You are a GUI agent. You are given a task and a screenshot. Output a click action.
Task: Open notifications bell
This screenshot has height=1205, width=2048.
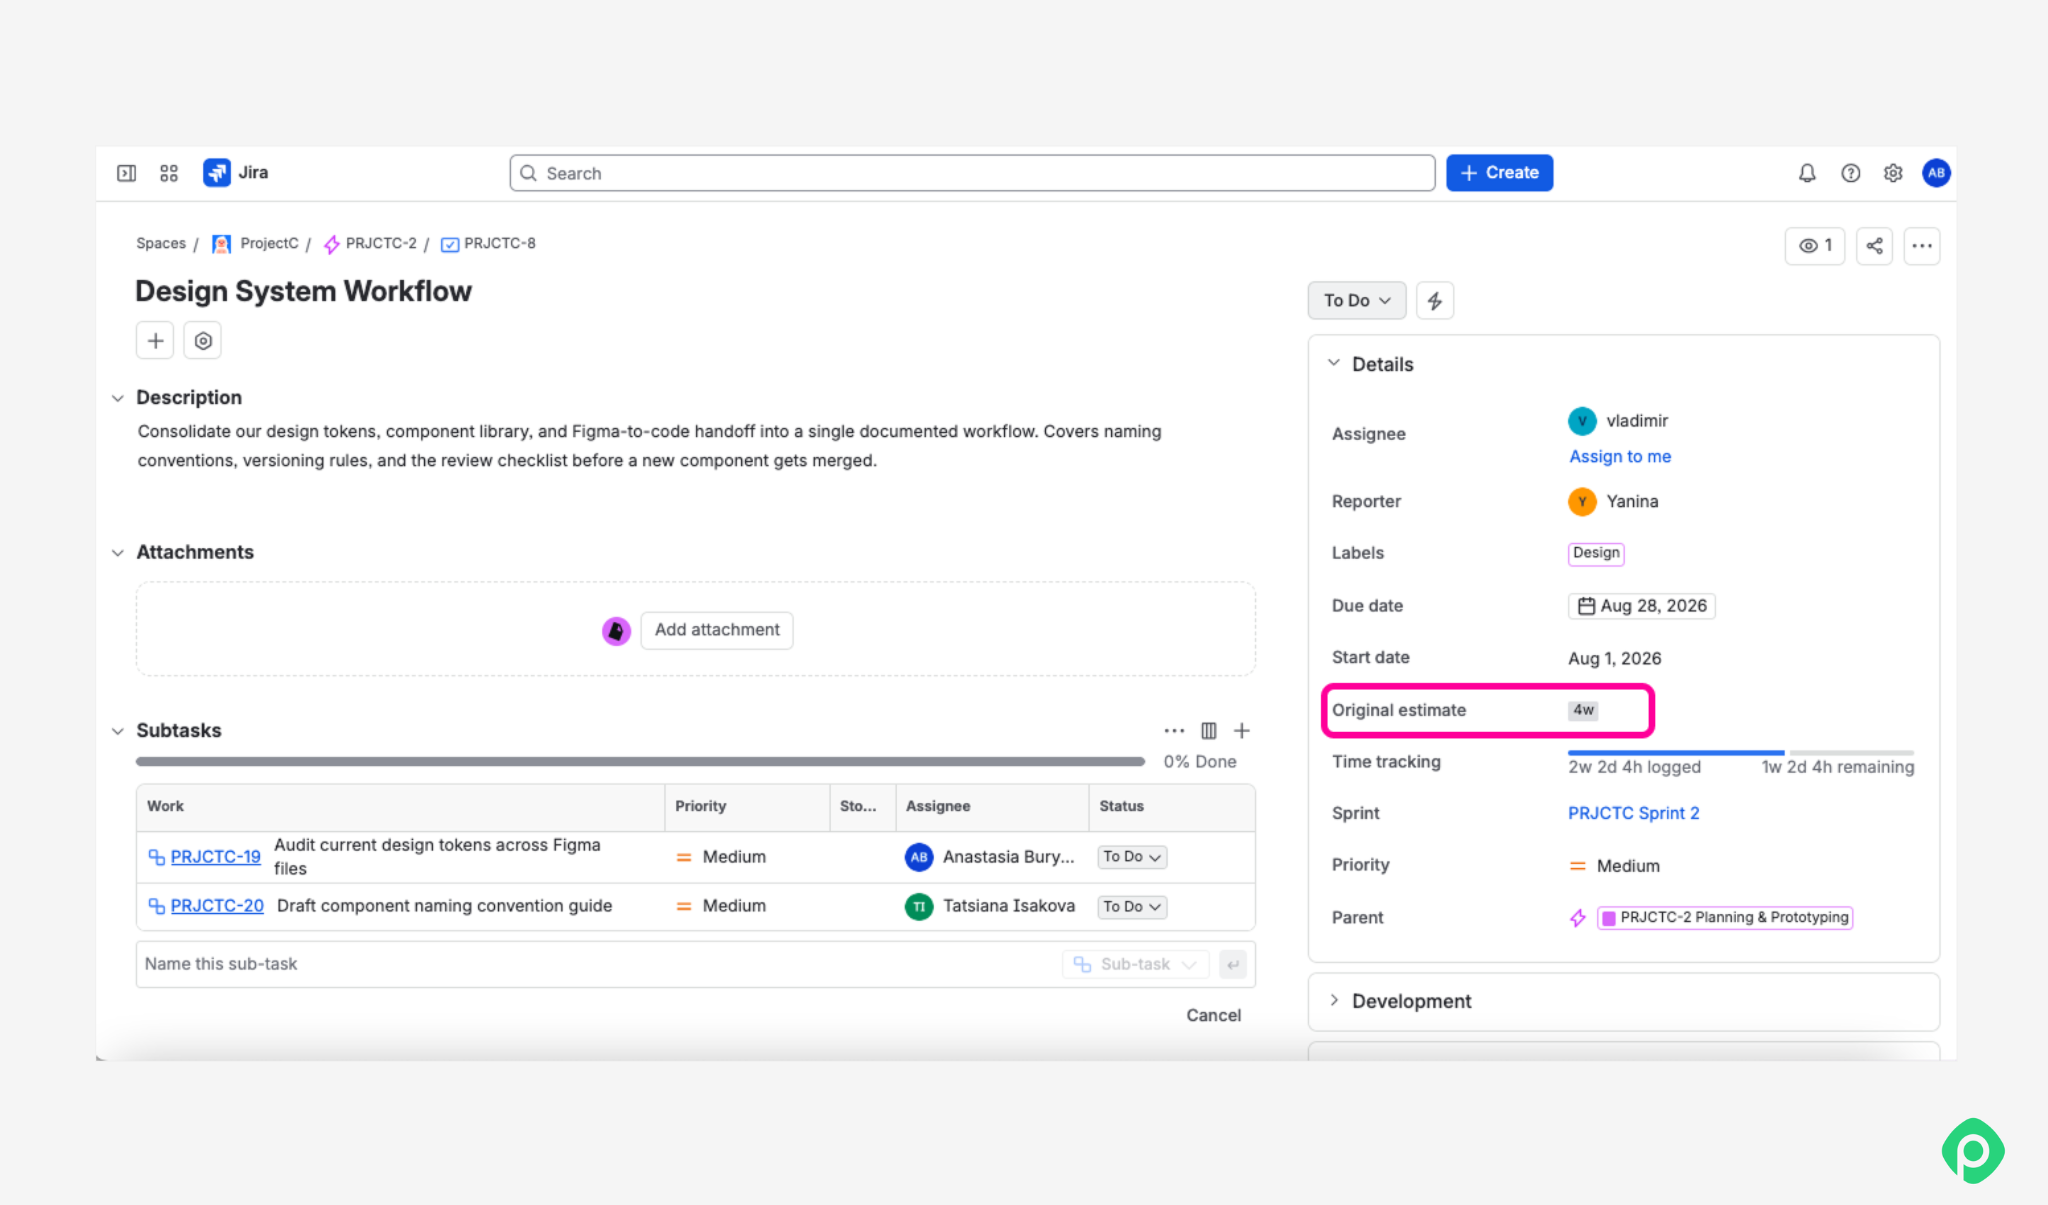pos(1807,173)
